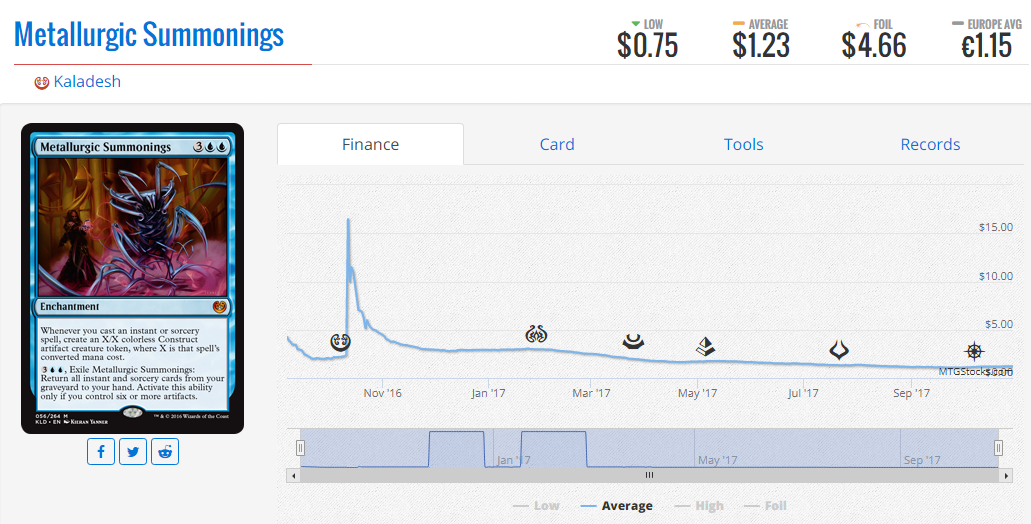This screenshot has width=1031, height=524.
Task: Open the Tools tab
Action: pos(744,144)
